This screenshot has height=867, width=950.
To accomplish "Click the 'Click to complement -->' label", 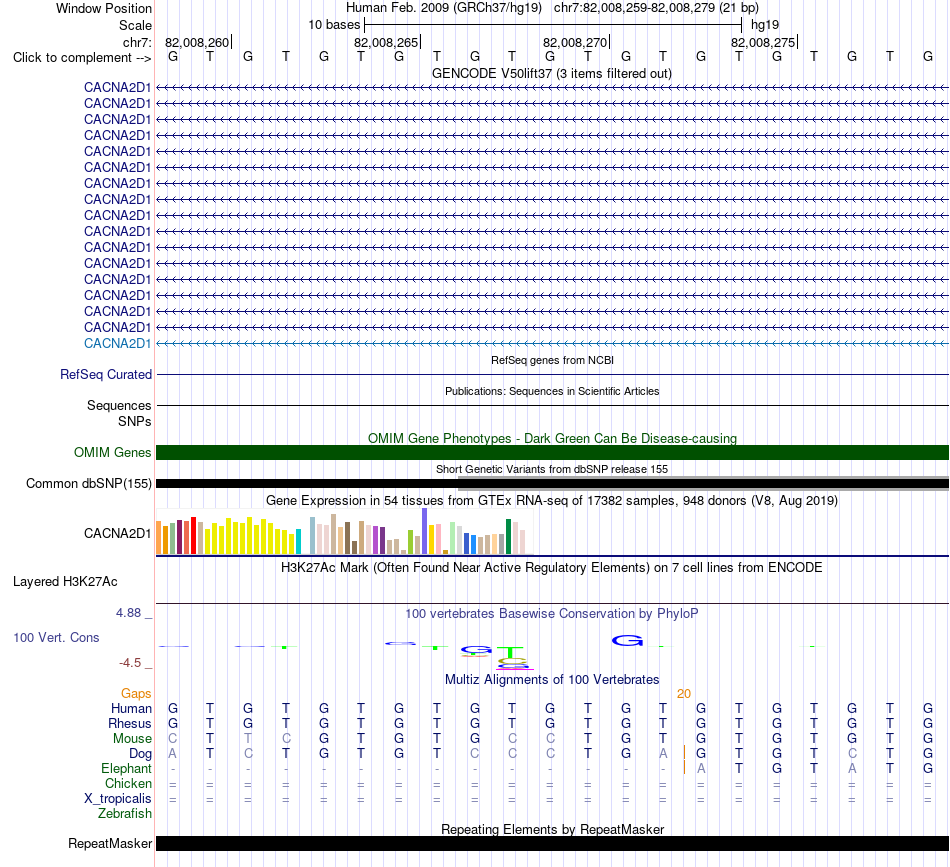I will click(82, 58).
